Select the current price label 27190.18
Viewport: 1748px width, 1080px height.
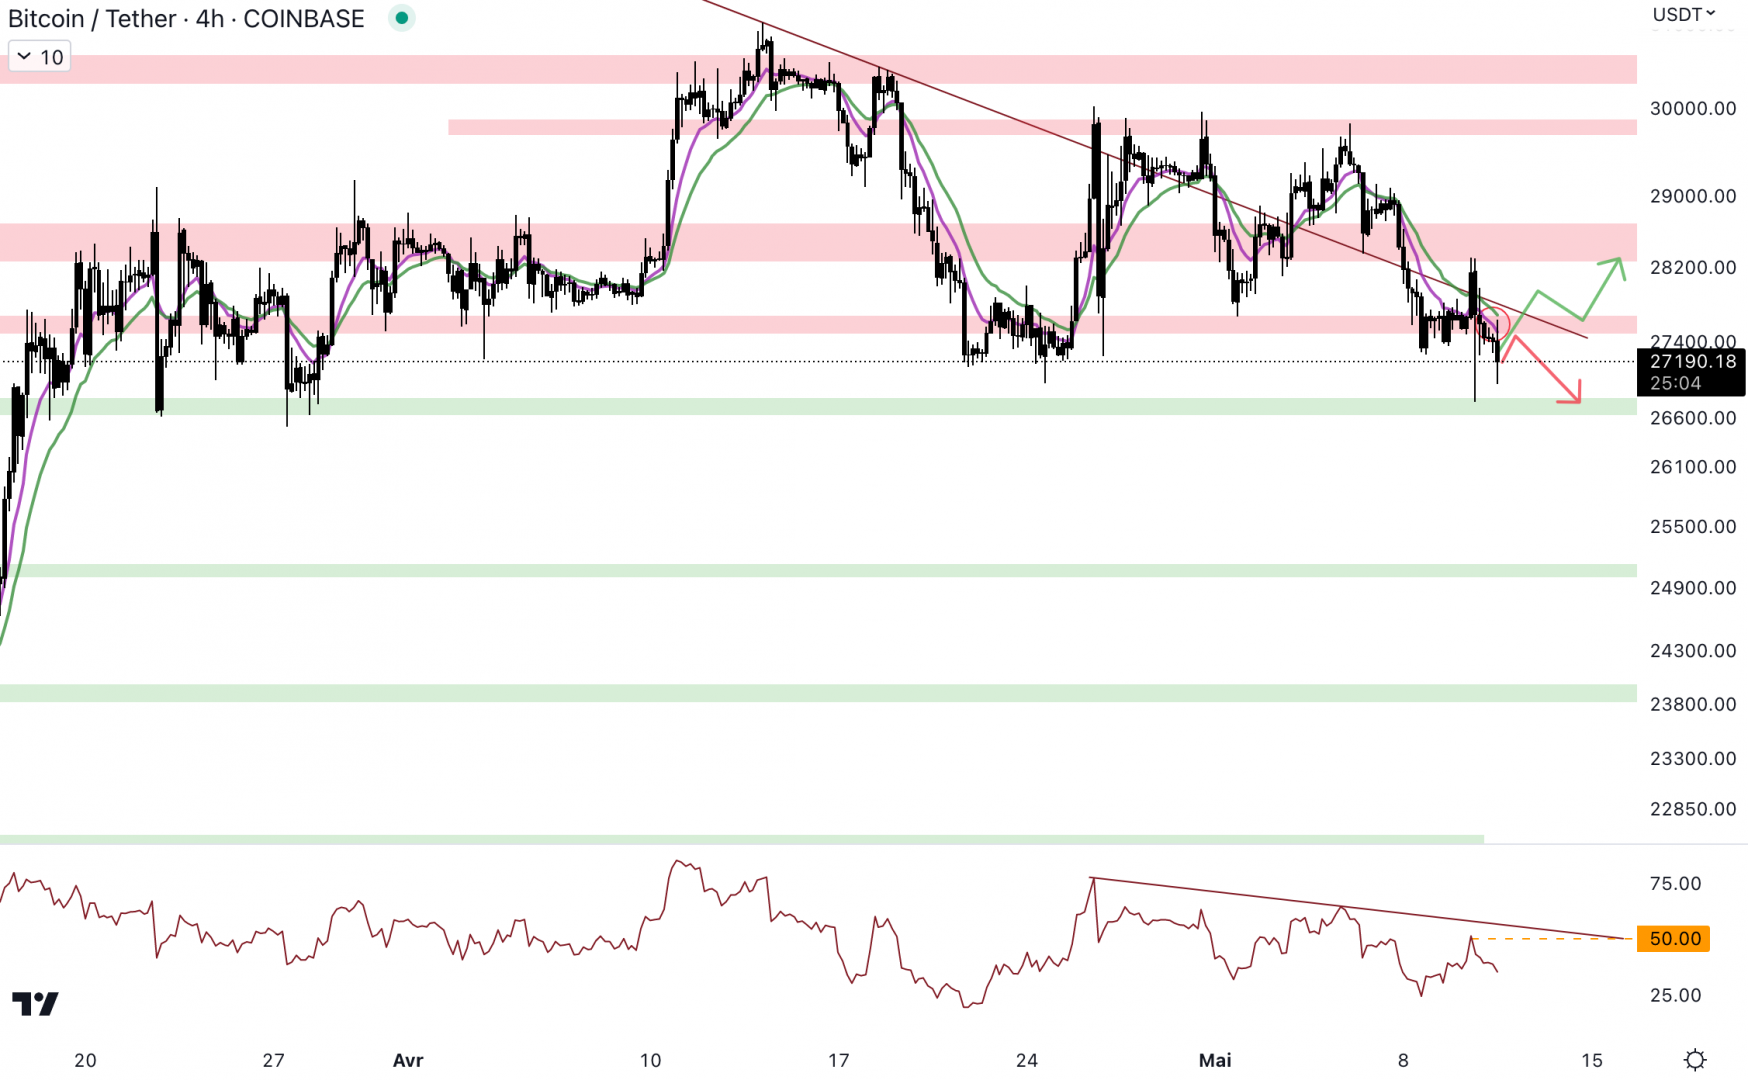click(x=1692, y=372)
